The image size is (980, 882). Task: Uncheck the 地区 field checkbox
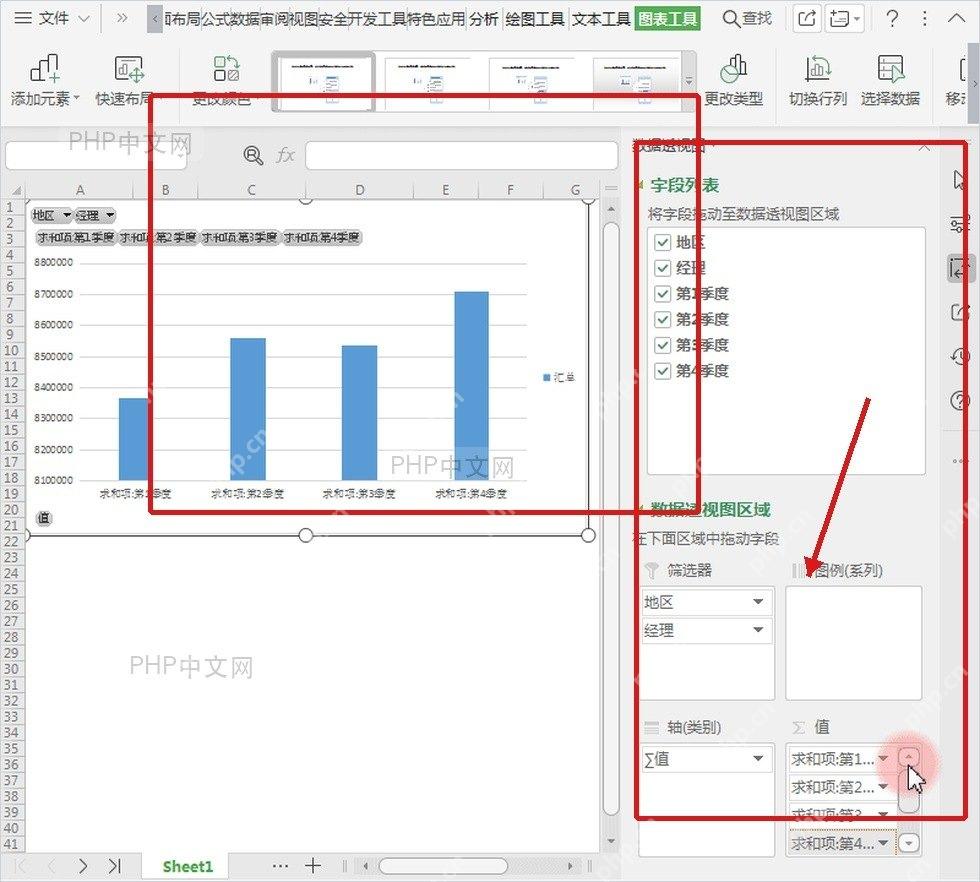click(662, 243)
